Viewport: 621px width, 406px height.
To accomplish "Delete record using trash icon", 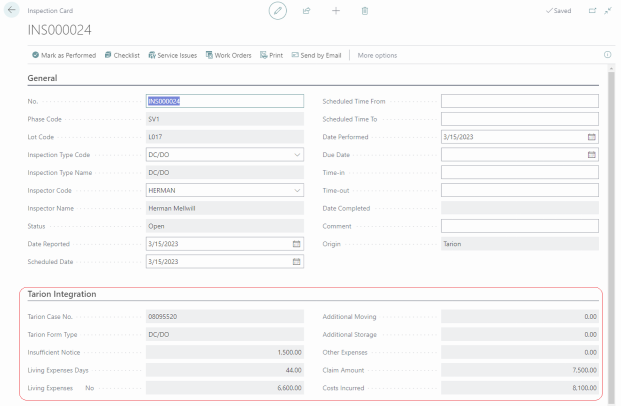I will 365,11.
